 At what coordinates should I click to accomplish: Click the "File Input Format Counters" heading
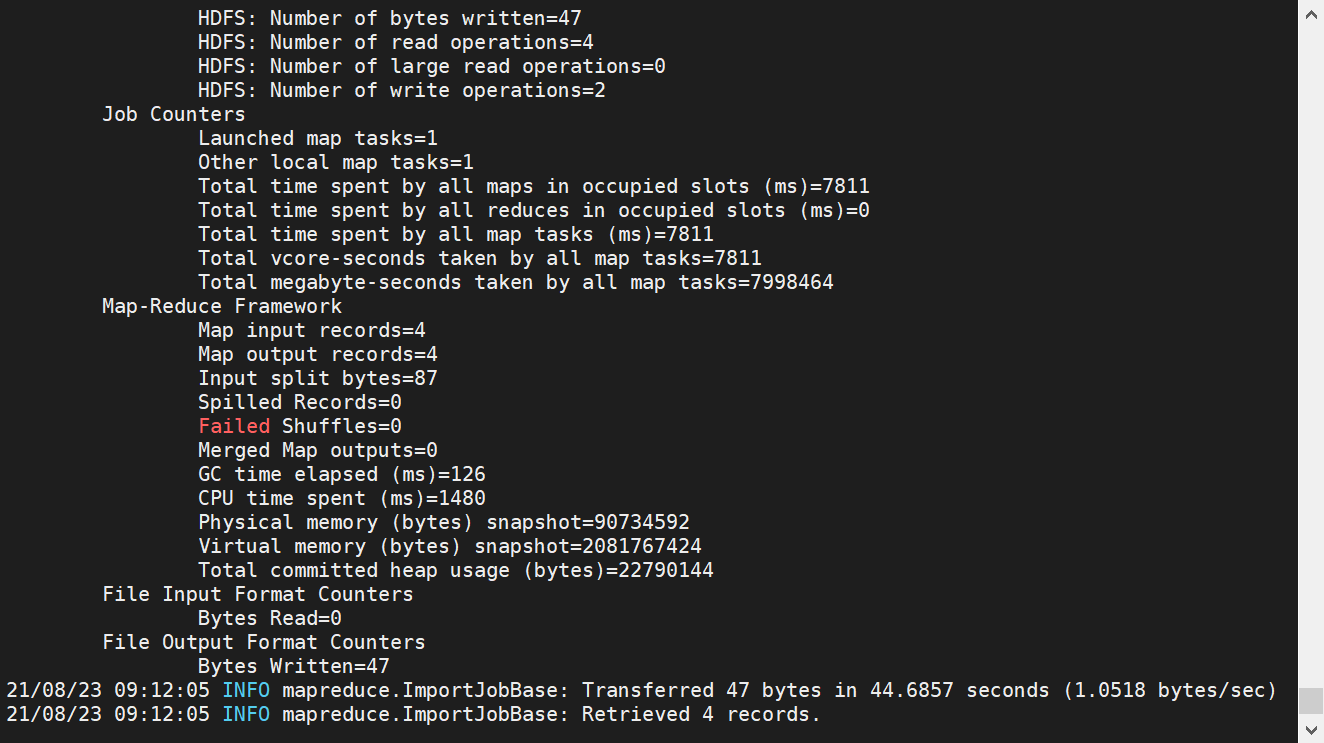click(258, 594)
